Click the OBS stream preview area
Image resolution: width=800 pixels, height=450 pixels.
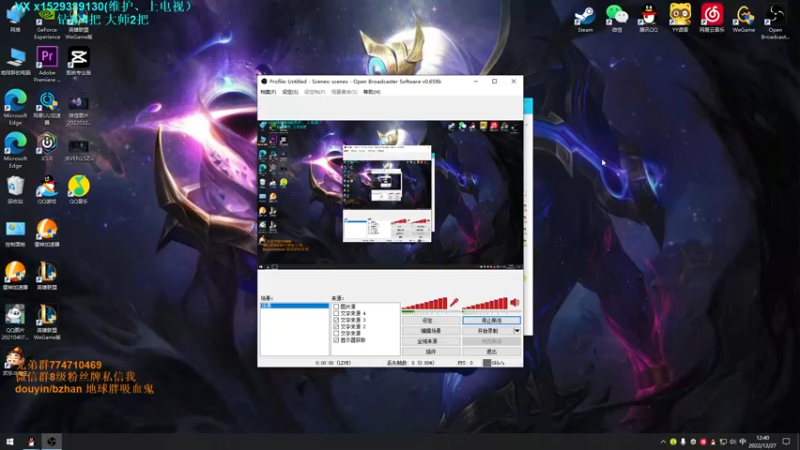pyautogui.click(x=390, y=194)
